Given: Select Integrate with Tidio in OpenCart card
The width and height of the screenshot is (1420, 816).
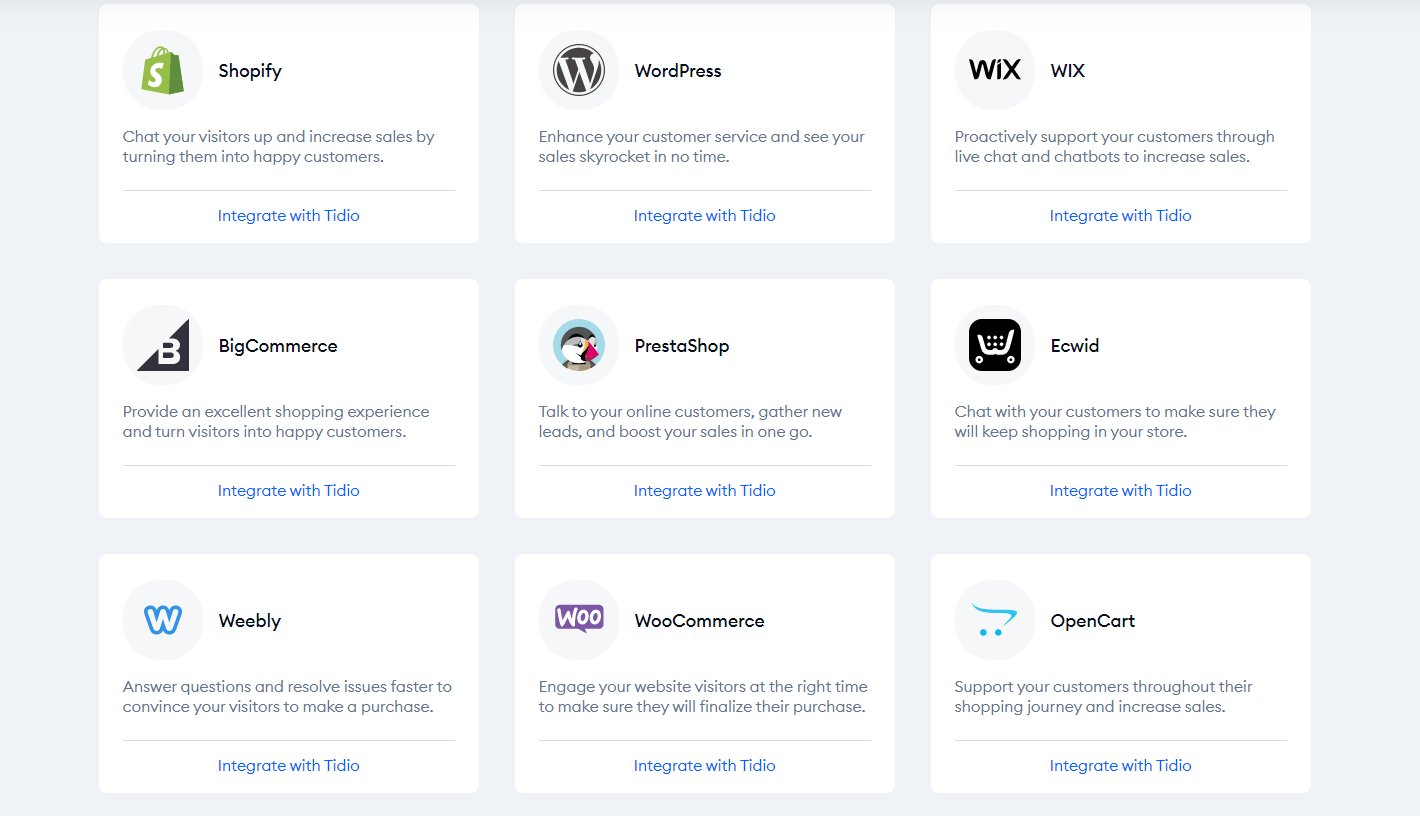Looking at the screenshot, I should 1121,765.
